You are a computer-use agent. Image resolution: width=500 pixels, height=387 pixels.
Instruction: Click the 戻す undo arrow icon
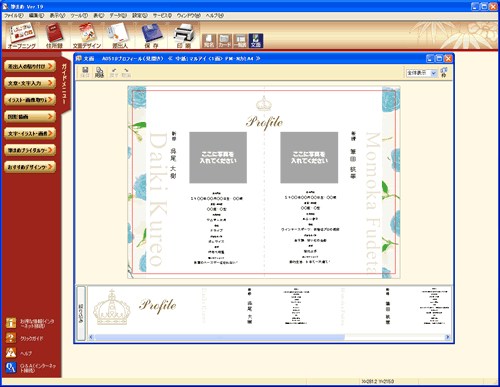pos(114,72)
